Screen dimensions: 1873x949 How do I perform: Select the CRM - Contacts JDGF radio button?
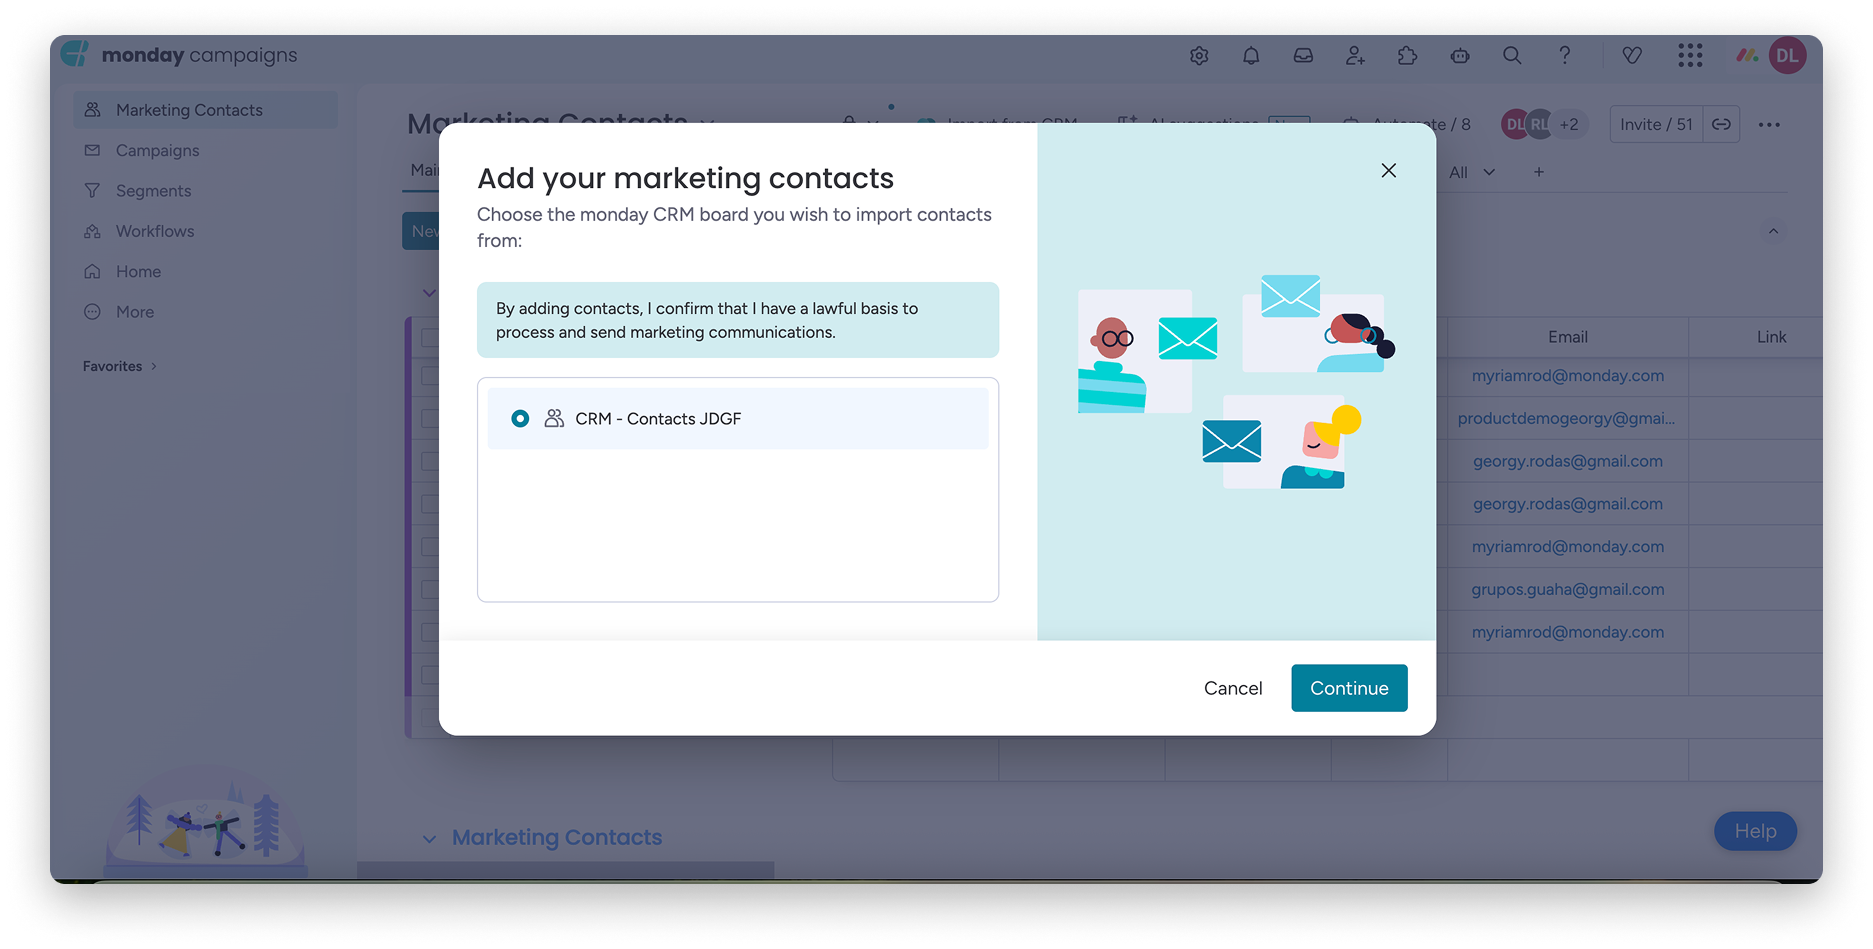tap(520, 419)
